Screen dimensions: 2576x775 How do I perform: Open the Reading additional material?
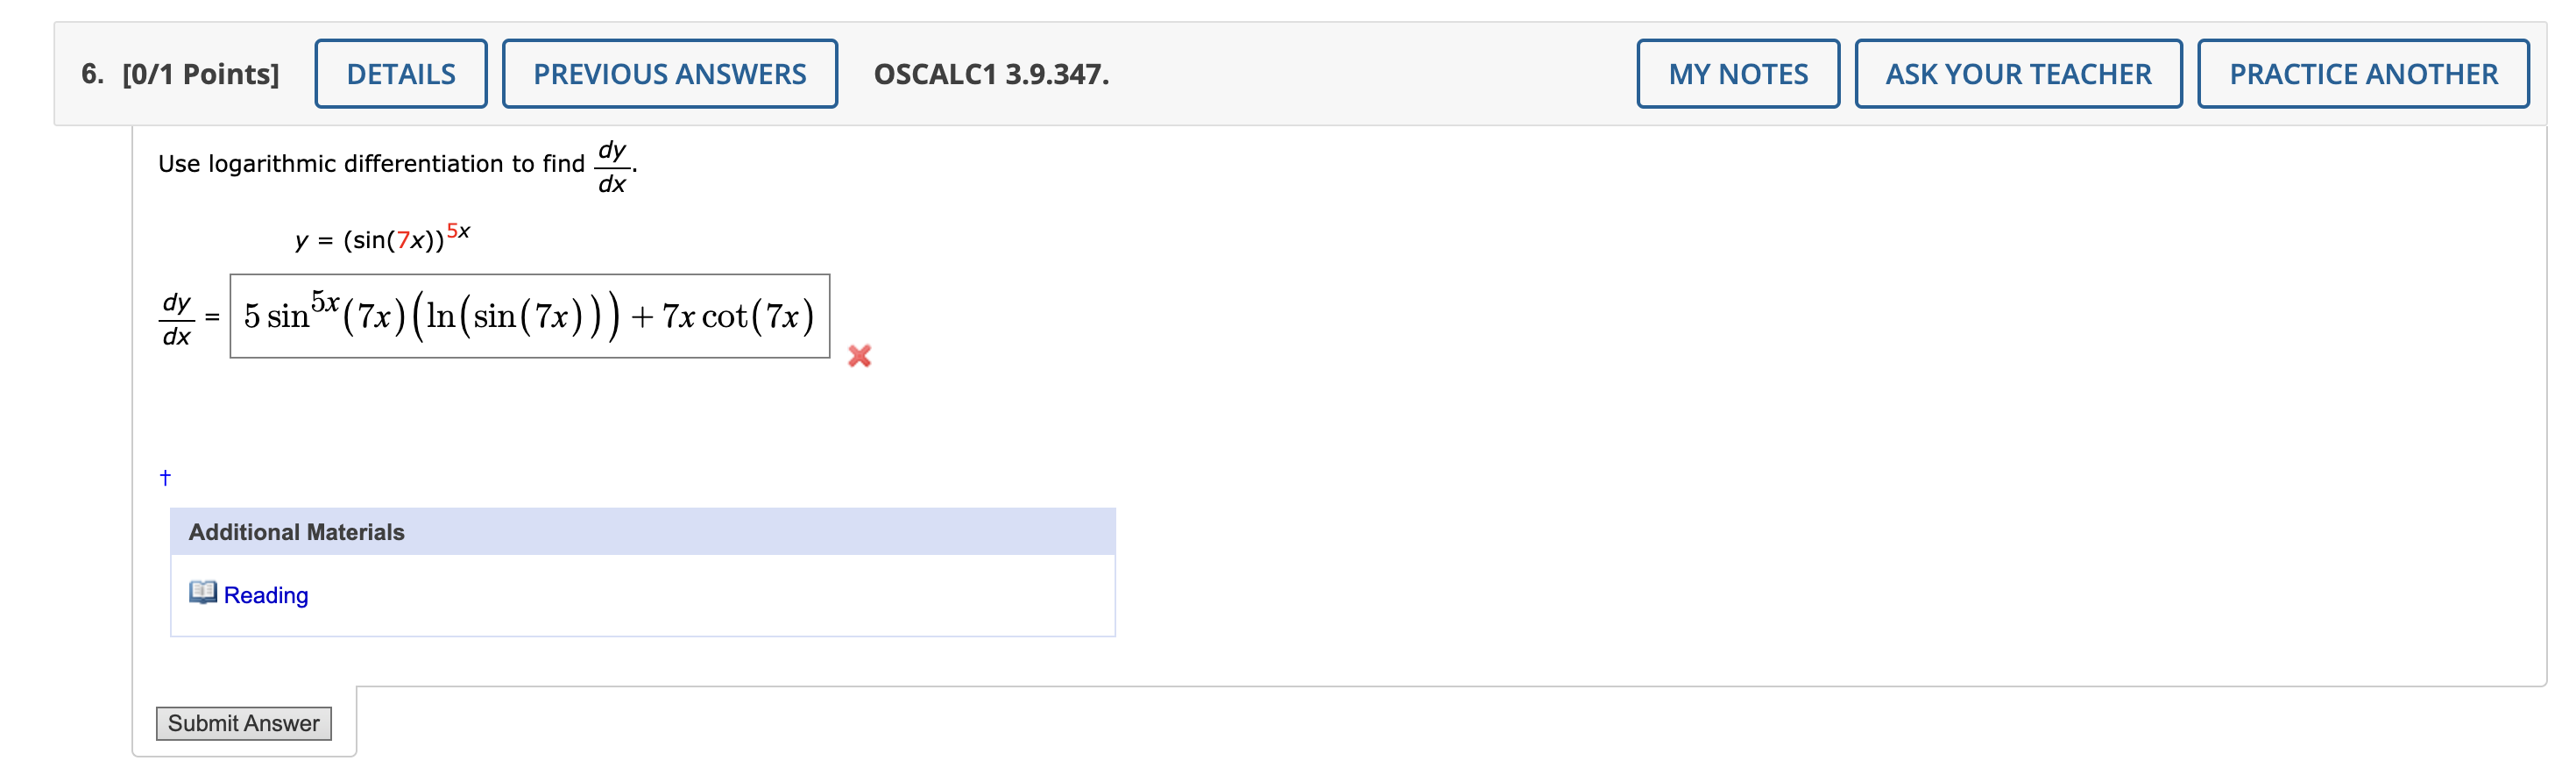(x=265, y=594)
